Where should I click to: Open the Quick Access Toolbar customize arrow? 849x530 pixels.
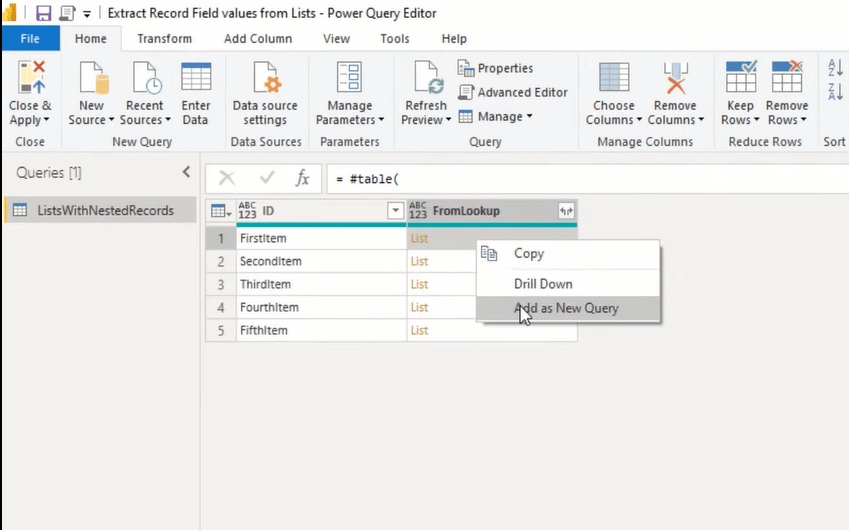[x=87, y=14]
